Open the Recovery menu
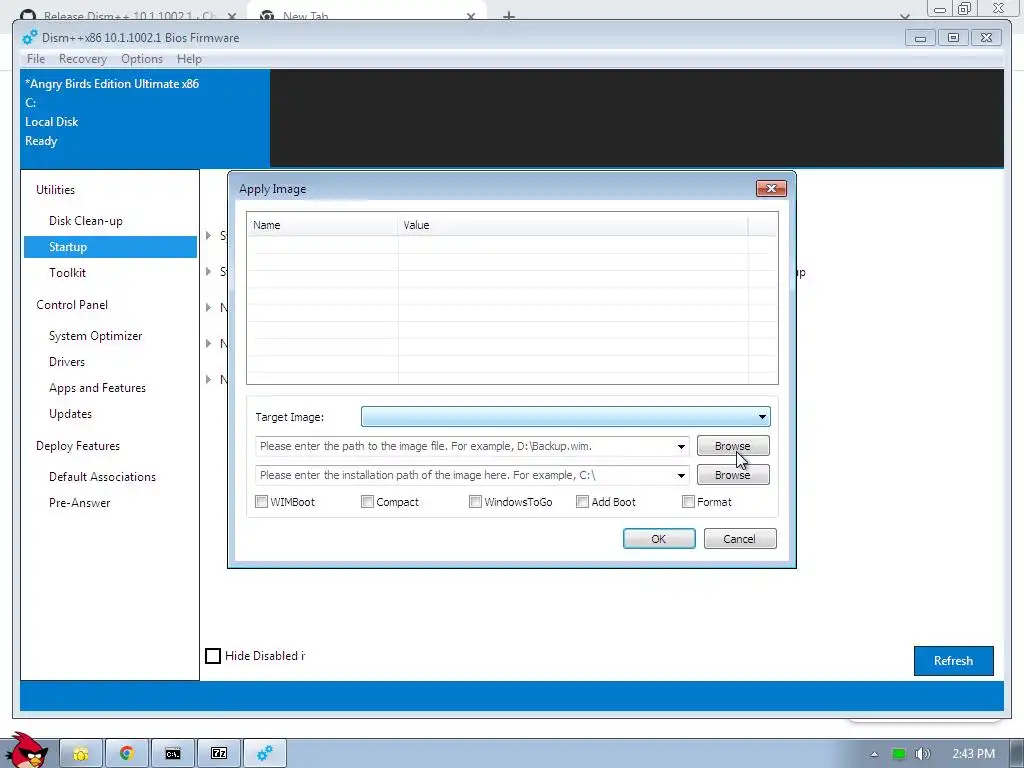This screenshot has height=768, width=1024. click(x=83, y=59)
